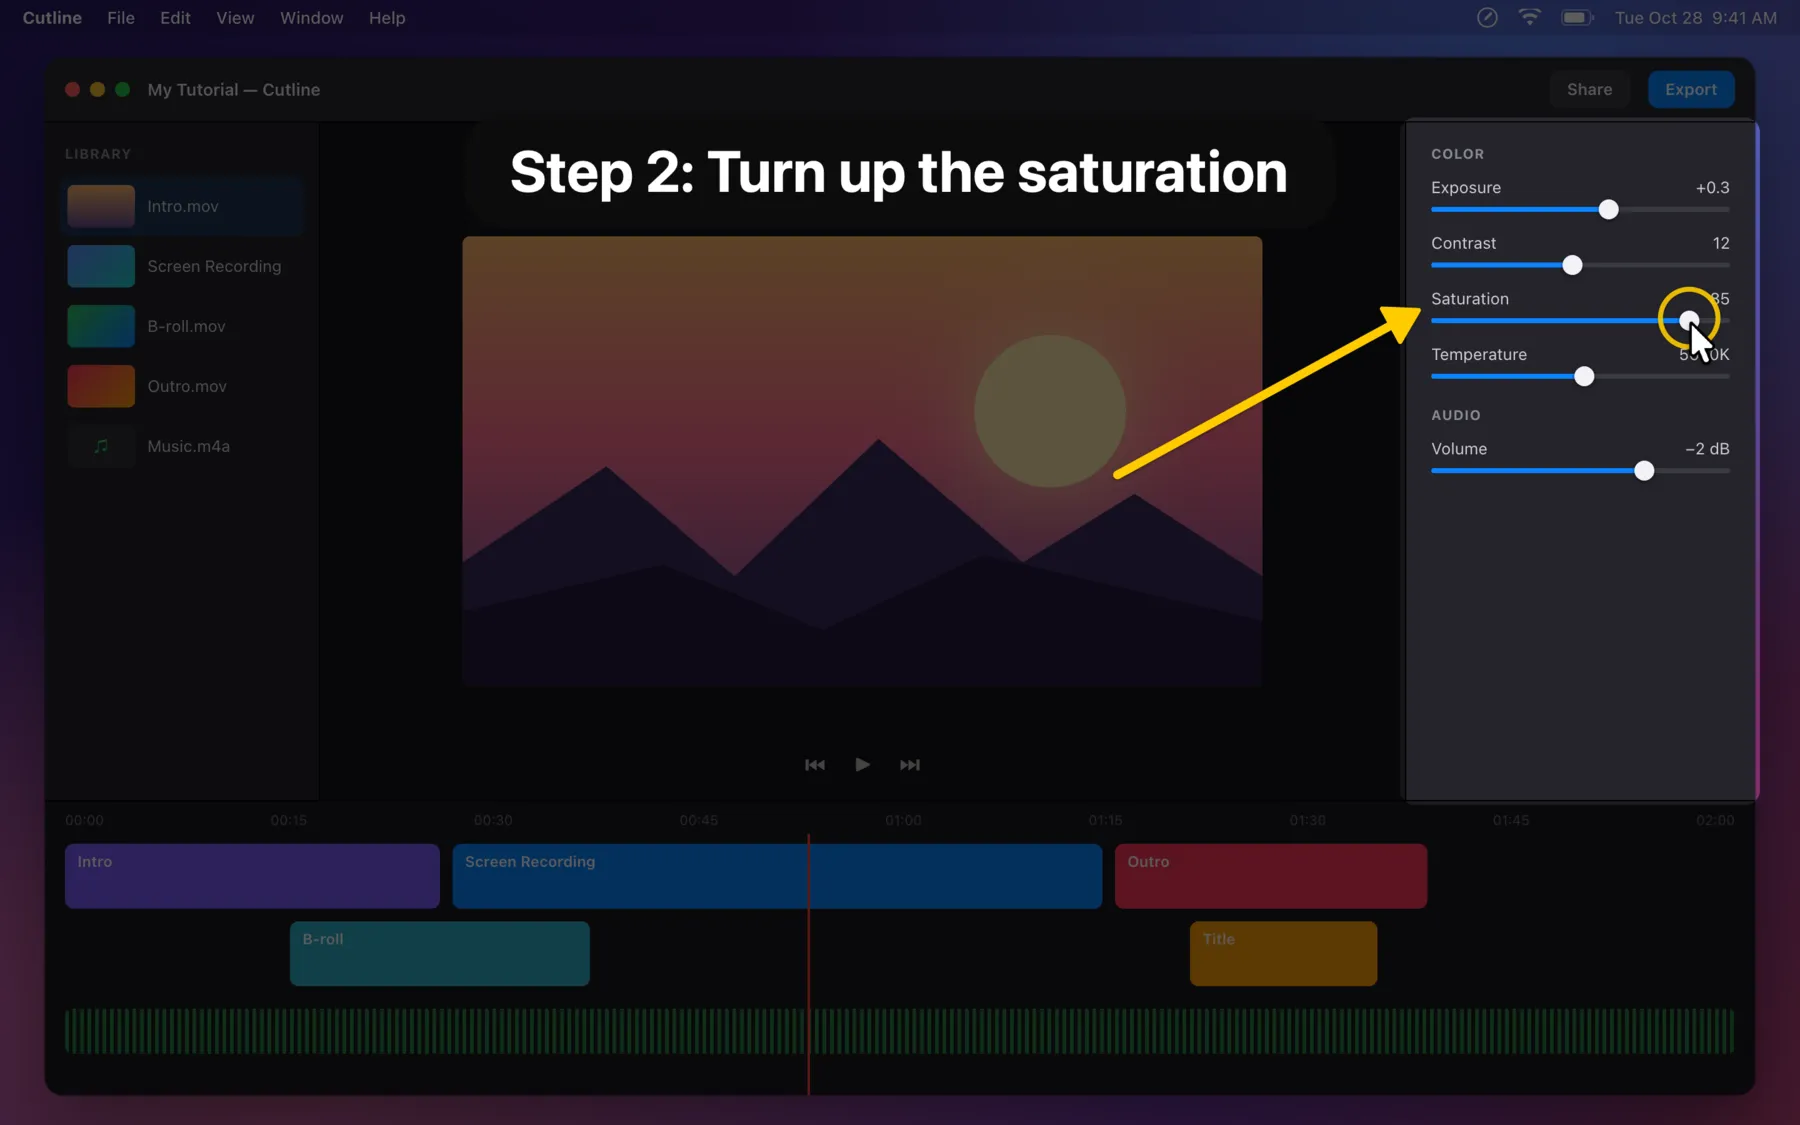Select Outro.mov thumbnail in library
Image resolution: width=1800 pixels, height=1125 pixels.
(101, 386)
